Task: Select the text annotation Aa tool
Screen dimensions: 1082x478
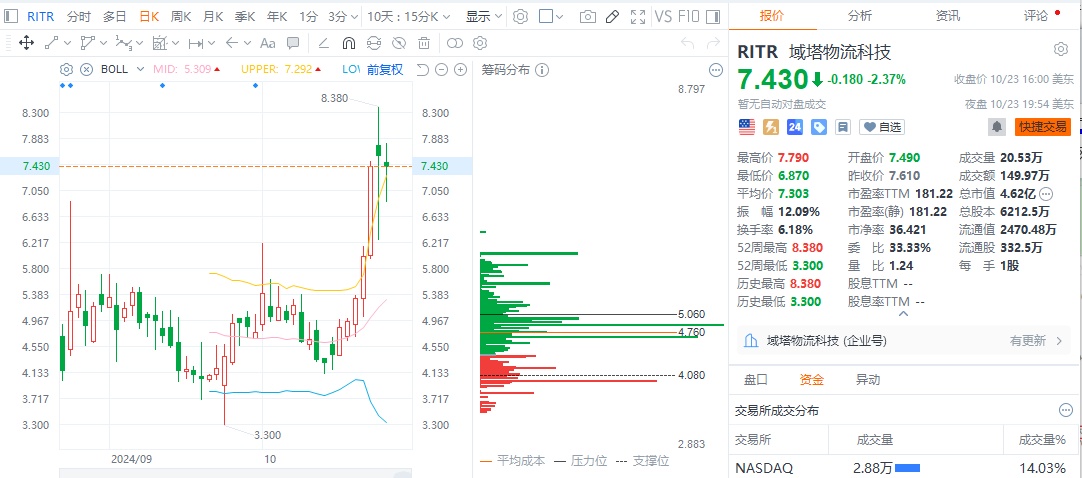Action: click(267, 43)
